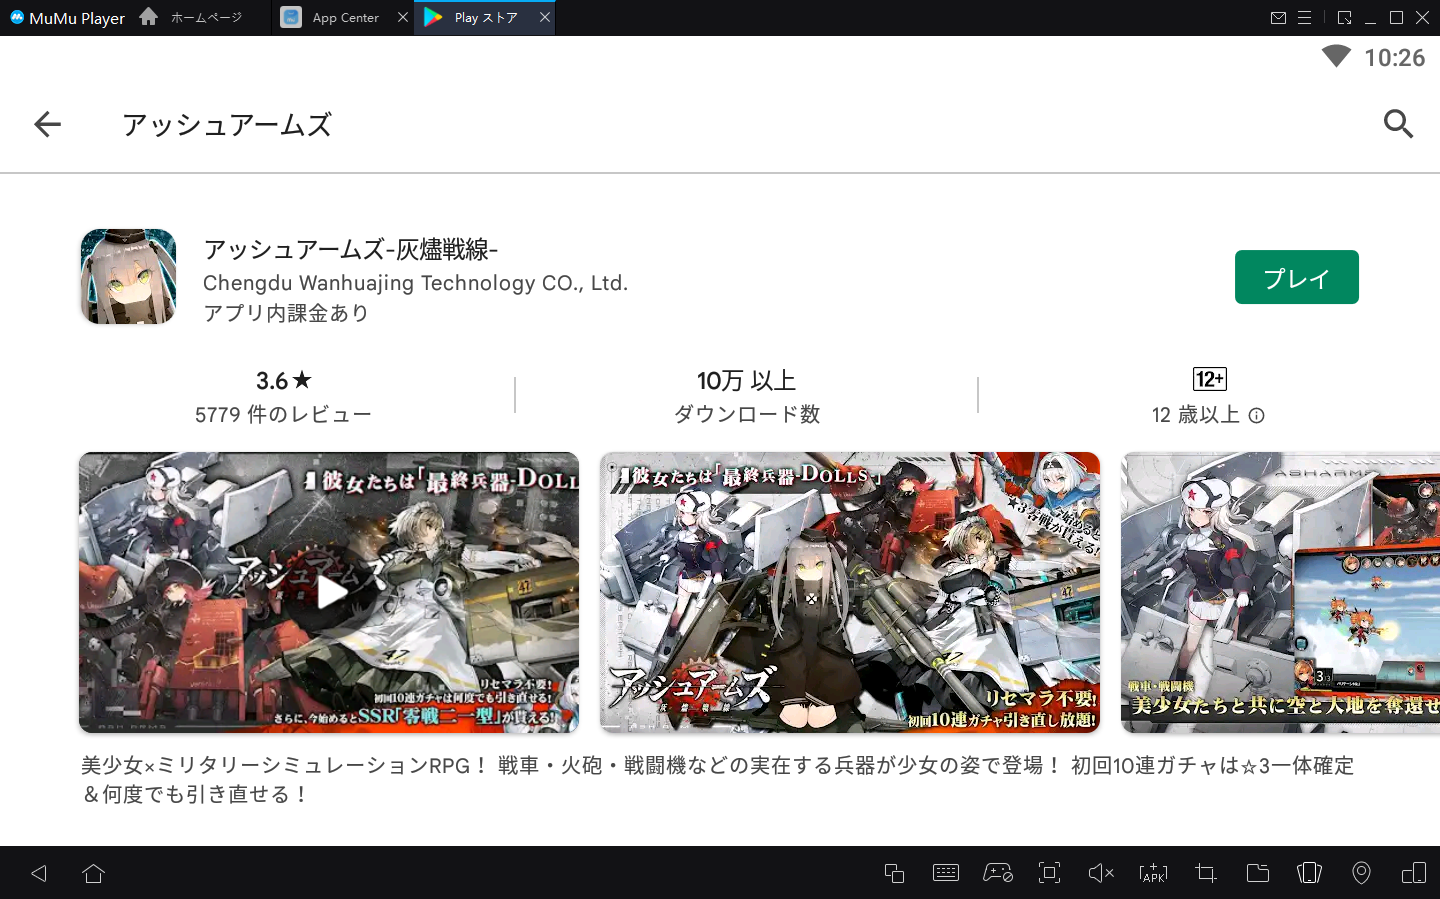Click the Wi-Fi status icon

coord(1336,57)
